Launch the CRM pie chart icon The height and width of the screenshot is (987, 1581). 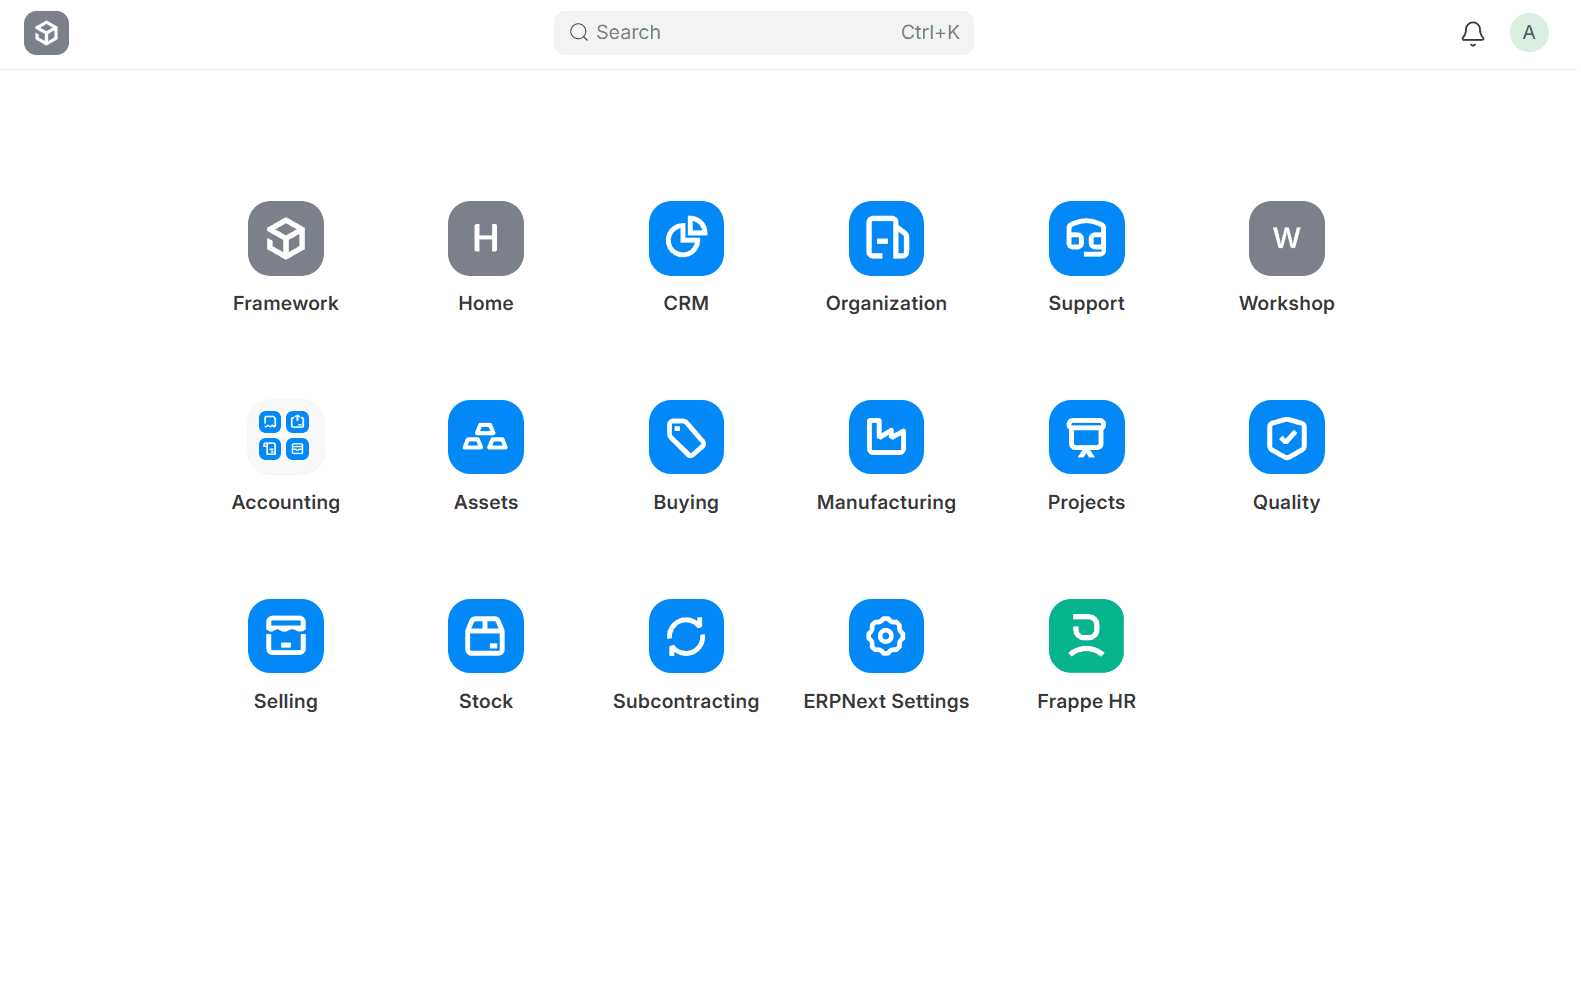click(x=686, y=238)
